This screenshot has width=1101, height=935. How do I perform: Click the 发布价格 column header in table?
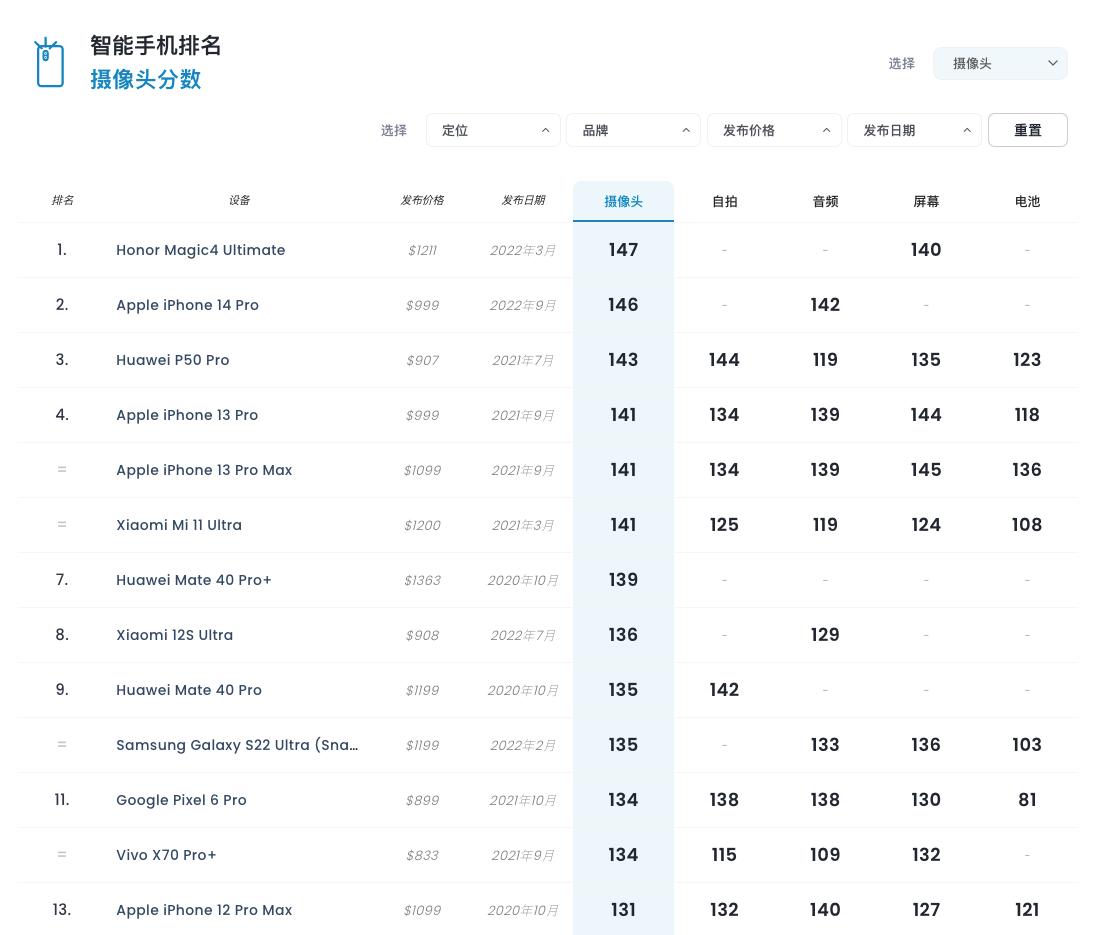click(x=422, y=200)
